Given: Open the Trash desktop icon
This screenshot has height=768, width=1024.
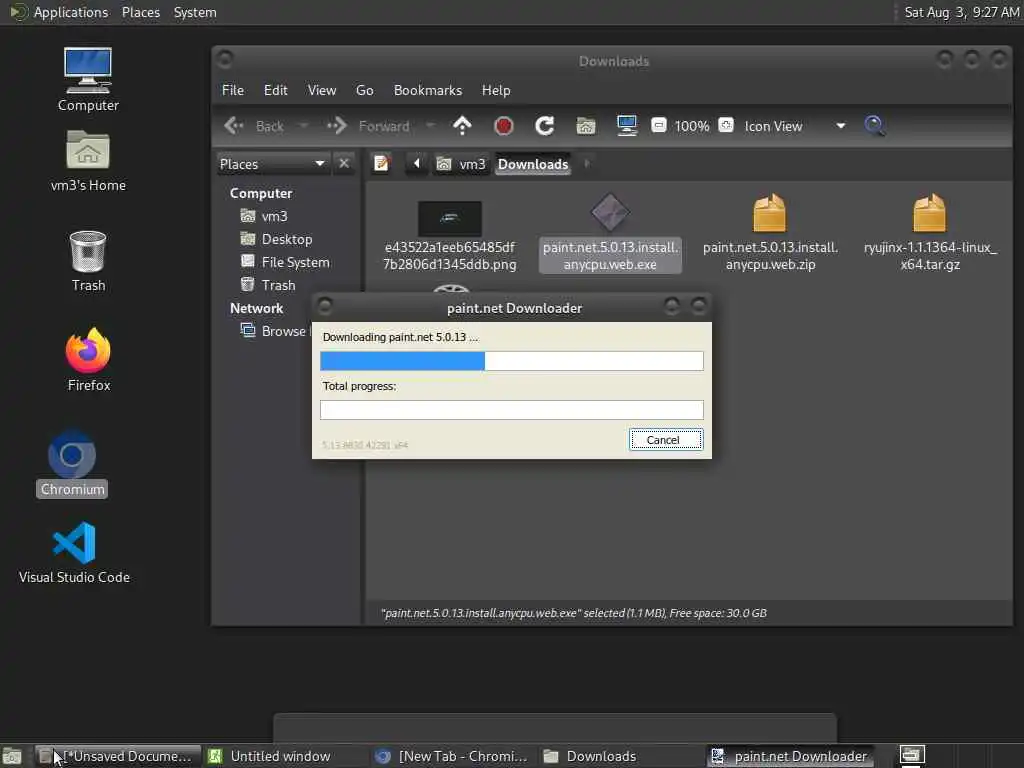Looking at the screenshot, I should click(88, 261).
